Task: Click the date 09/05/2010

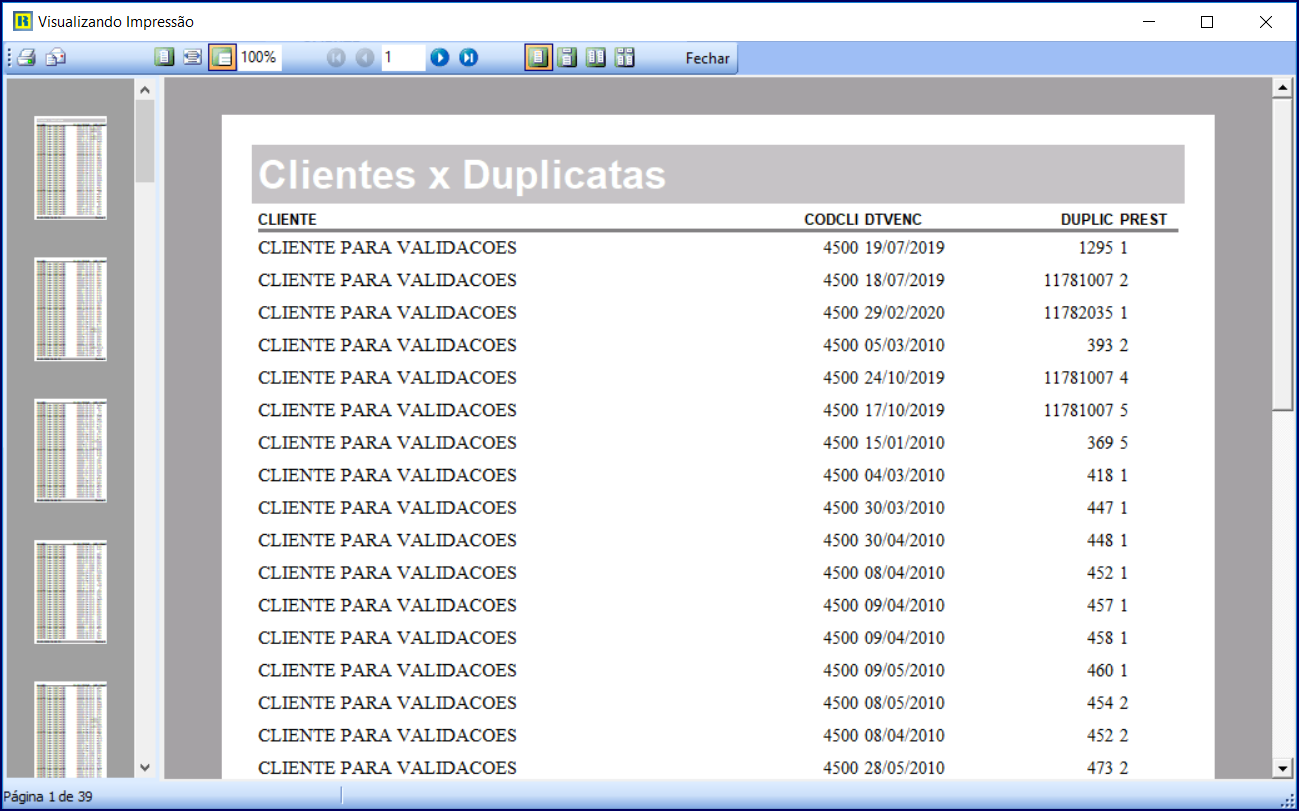Action: coord(904,670)
